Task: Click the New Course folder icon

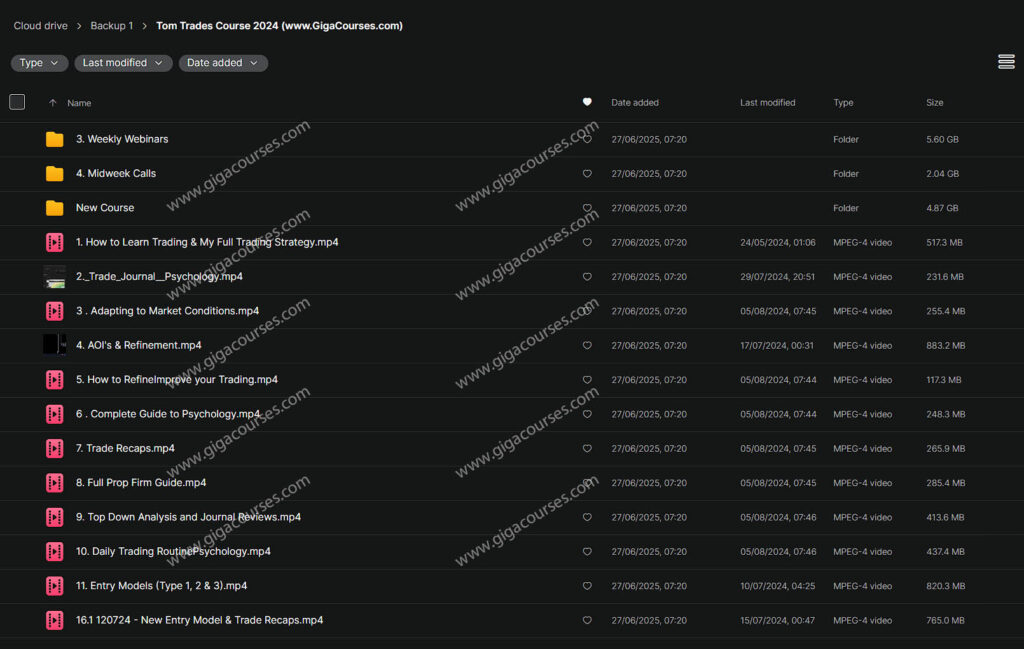Action: [x=54, y=208]
